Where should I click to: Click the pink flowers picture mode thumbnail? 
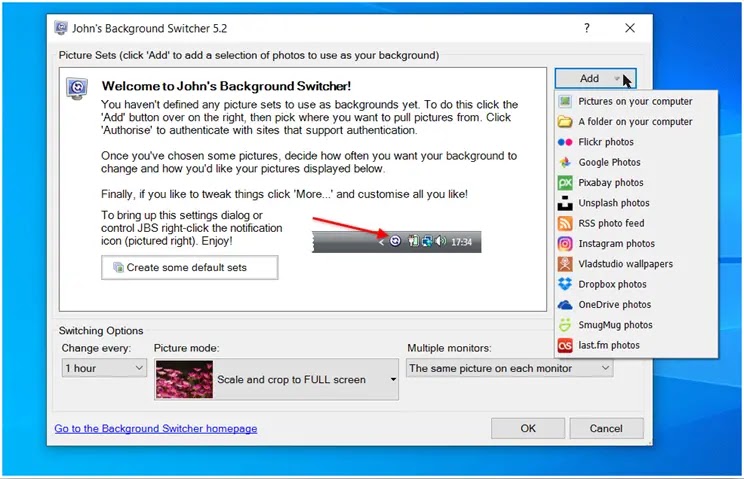(184, 379)
